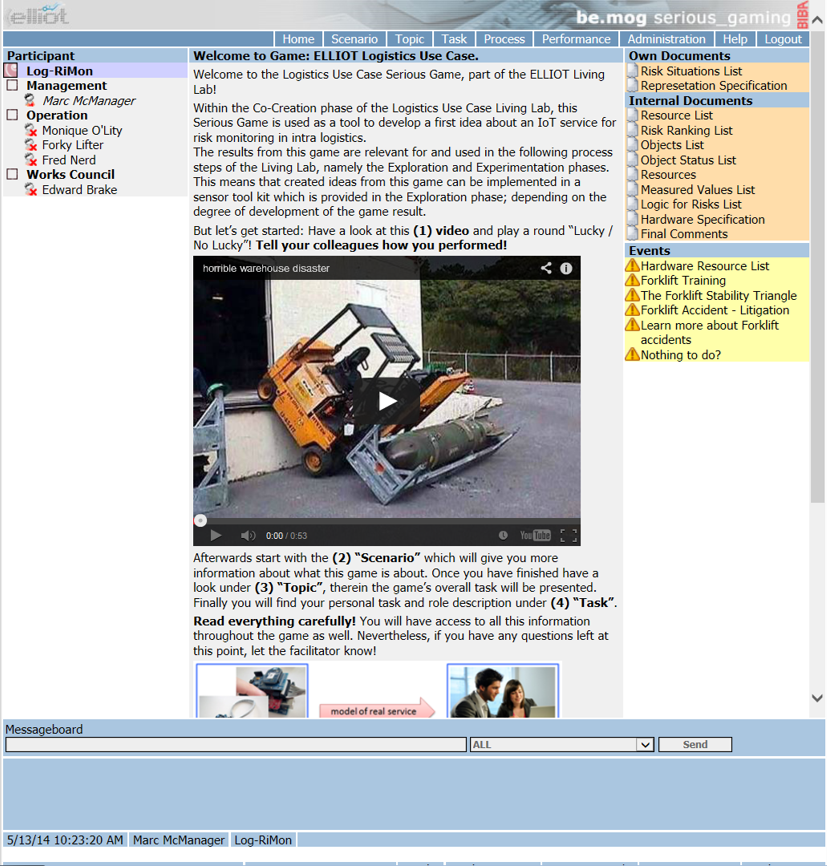The image size is (827, 866).
Task: Click the Send message button
Action: point(695,745)
